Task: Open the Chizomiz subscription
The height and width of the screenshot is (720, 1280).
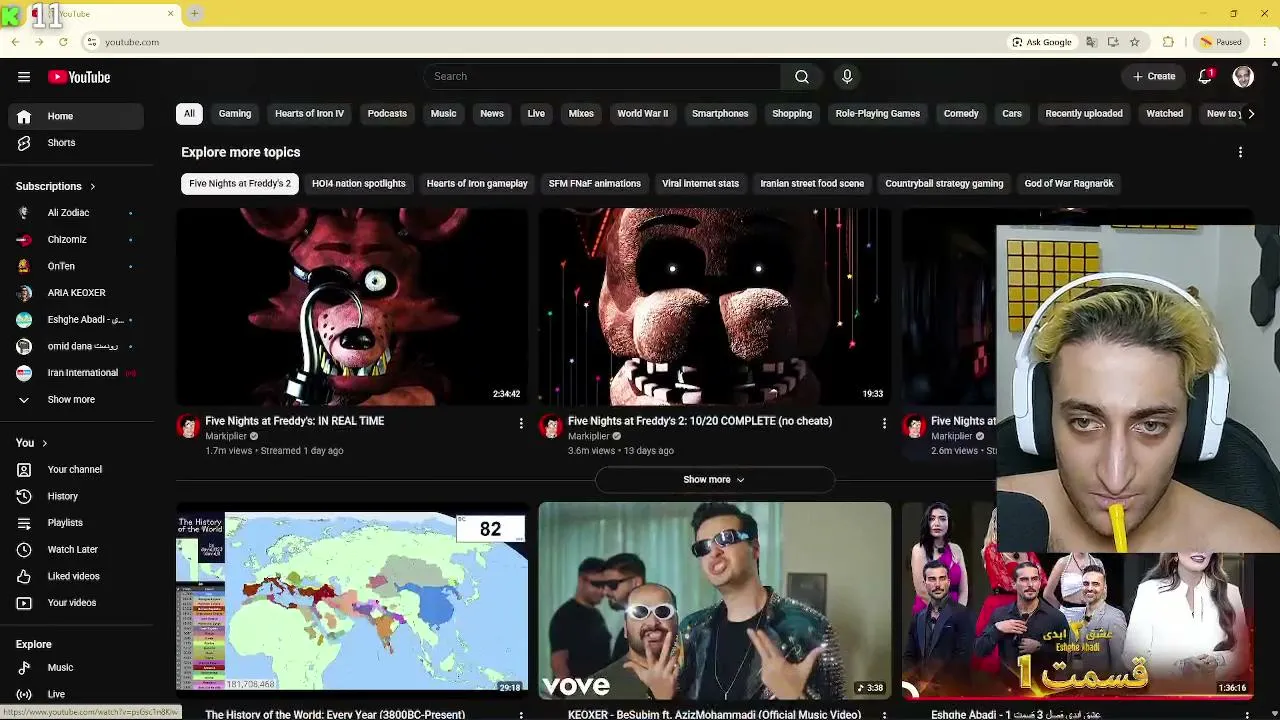Action: pos(75,240)
